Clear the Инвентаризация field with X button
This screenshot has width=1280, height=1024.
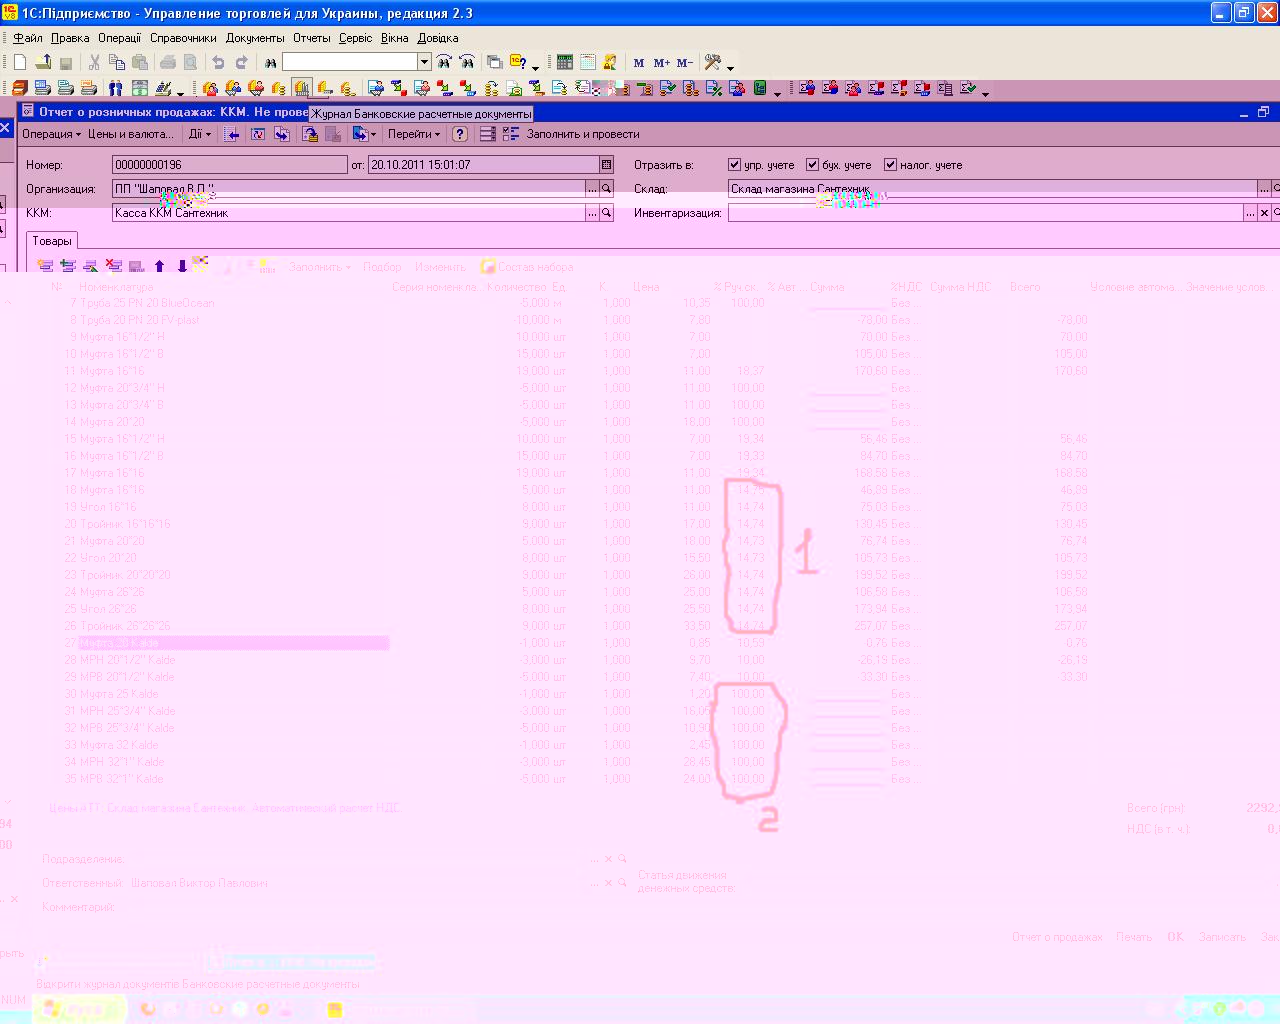(x=1264, y=213)
